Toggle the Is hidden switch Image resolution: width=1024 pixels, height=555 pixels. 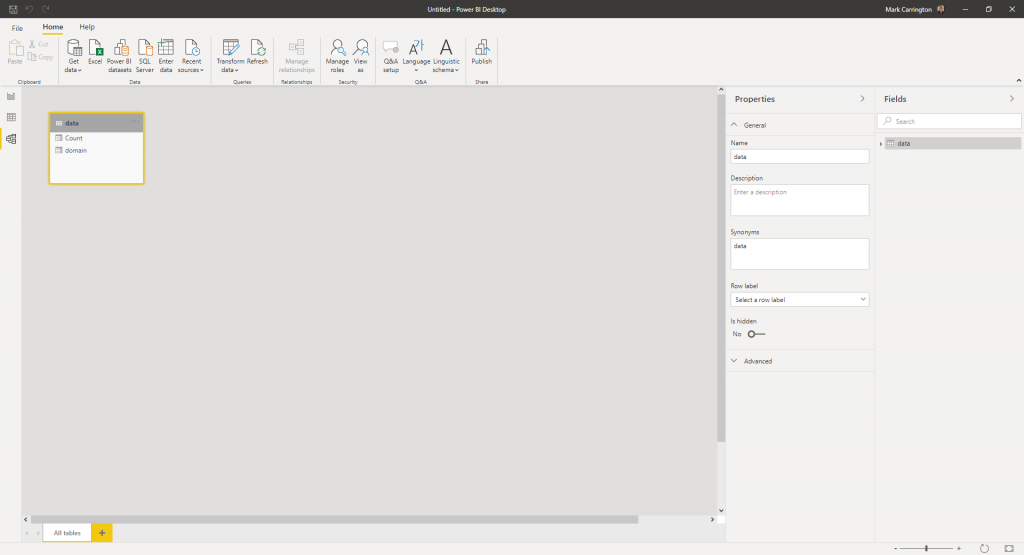[756, 334]
